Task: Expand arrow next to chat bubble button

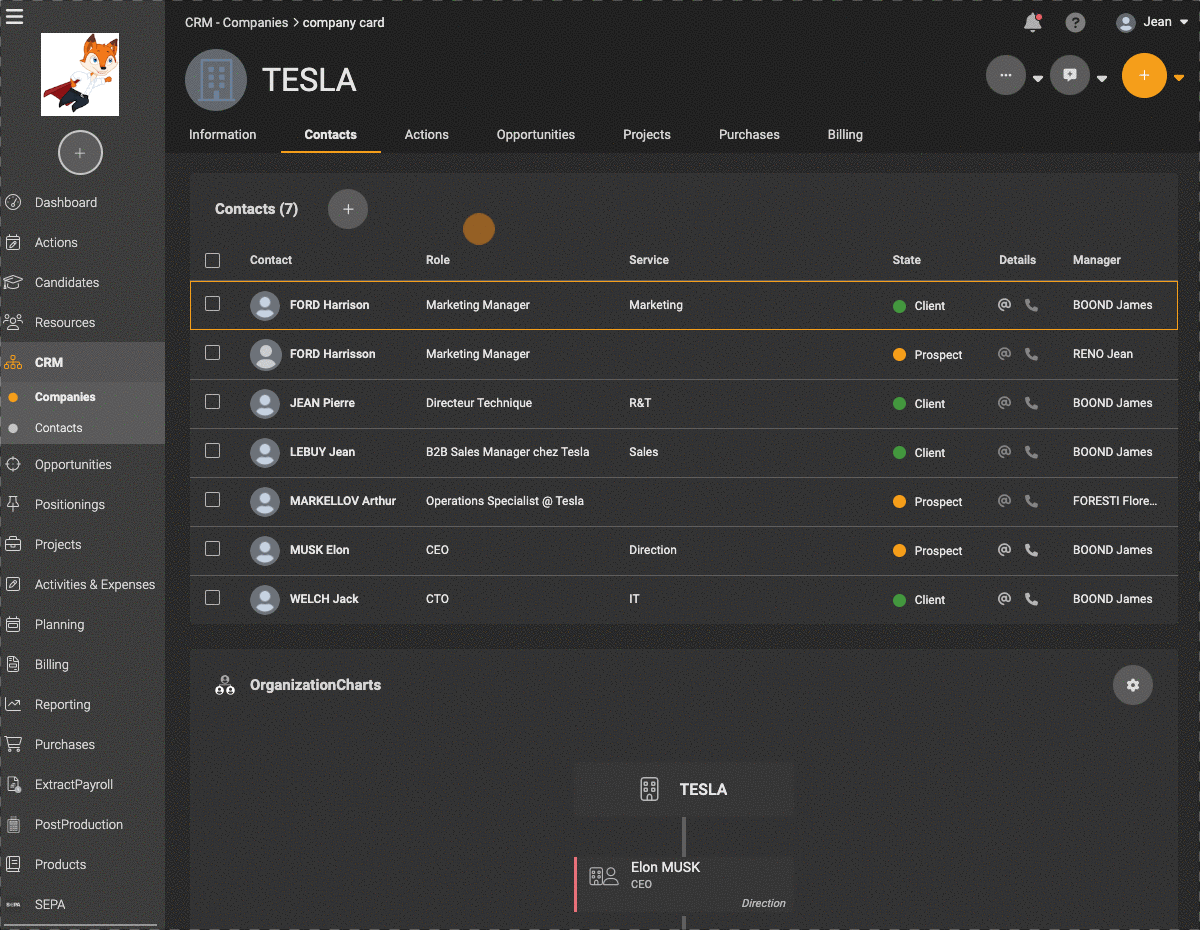Action: [x=1102, y=79]
